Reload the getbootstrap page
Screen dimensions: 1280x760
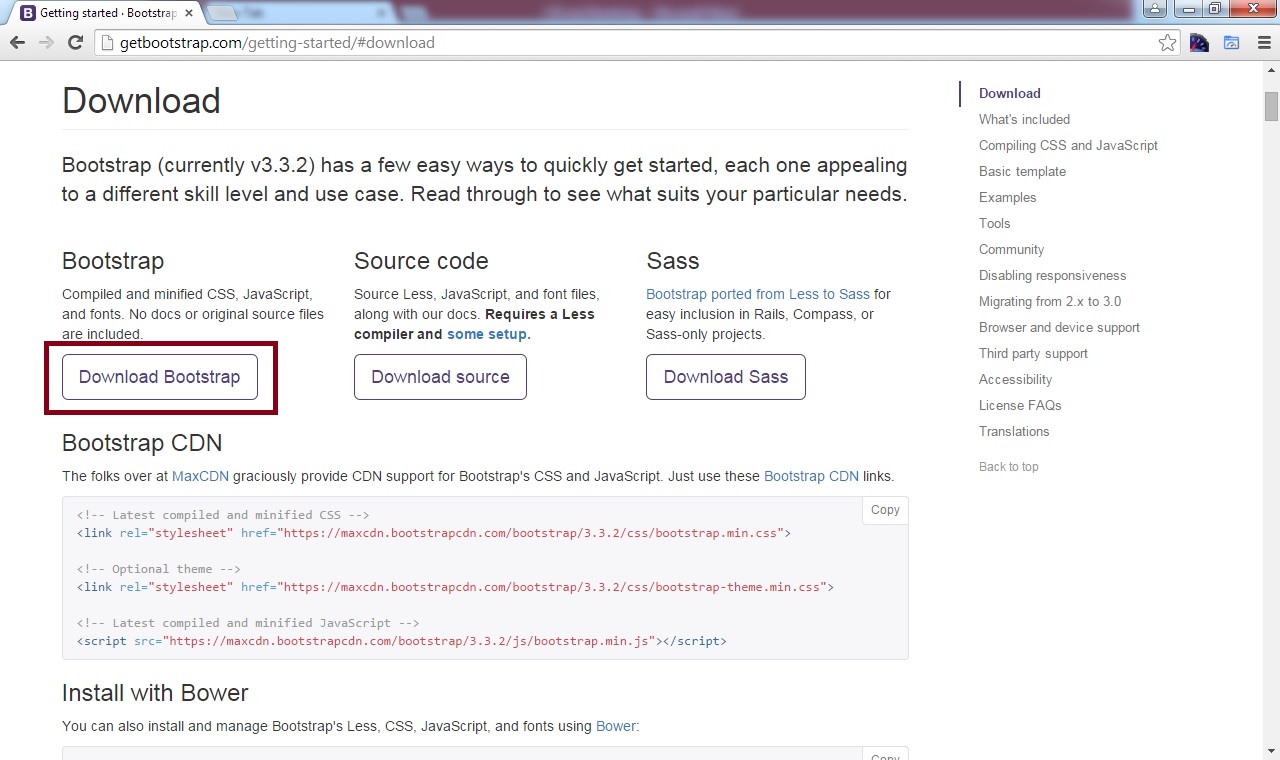pos(75,43)
